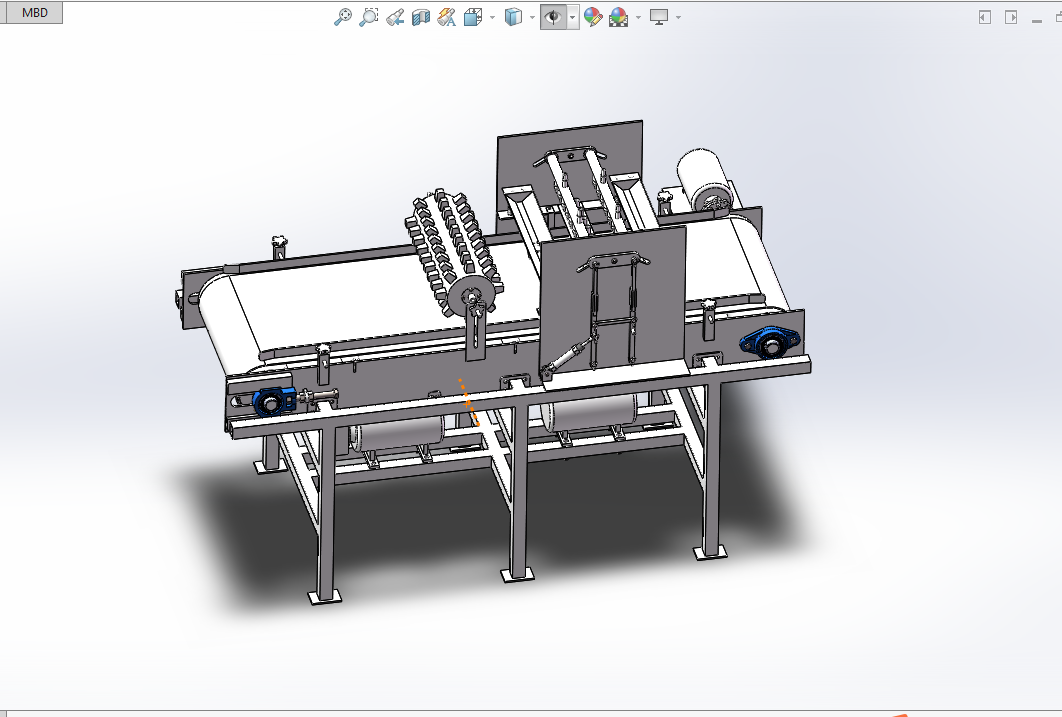The width and height of the screenshot is (1062, 717).
Task: Select the toothed roller on the conveyor
Action: 454,254
